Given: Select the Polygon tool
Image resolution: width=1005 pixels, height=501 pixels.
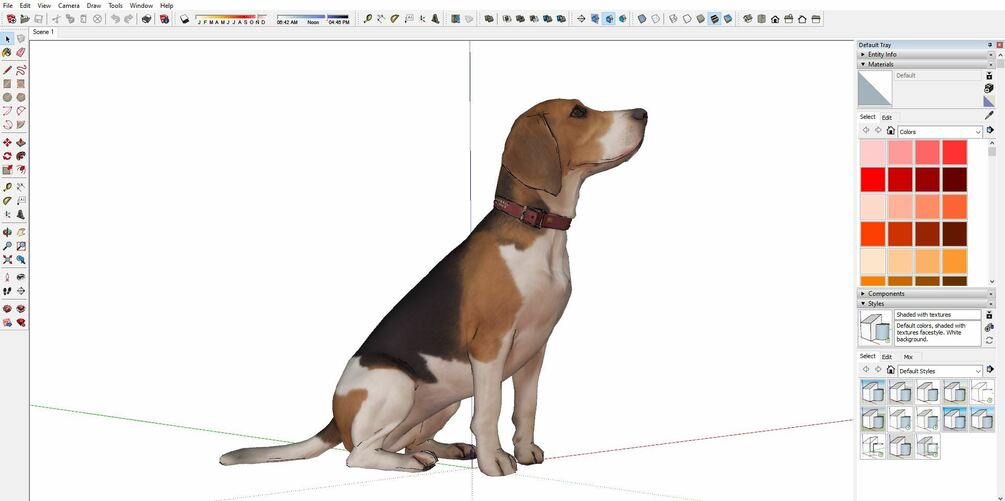Looking at the screenshot, I should click(x=21, y=97).
